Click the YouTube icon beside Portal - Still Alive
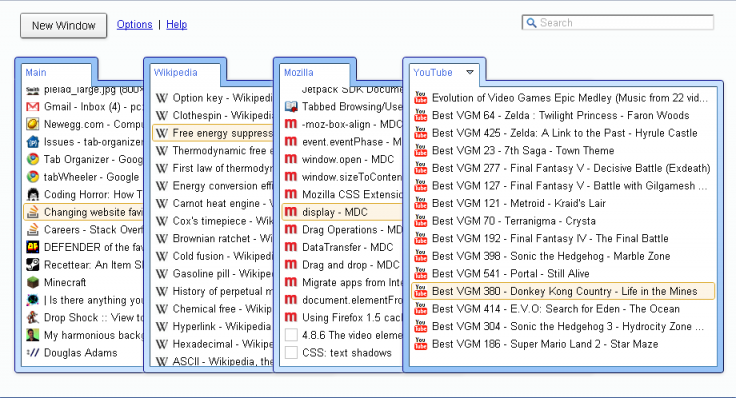 pyautogui.click(x=421, y=274)
